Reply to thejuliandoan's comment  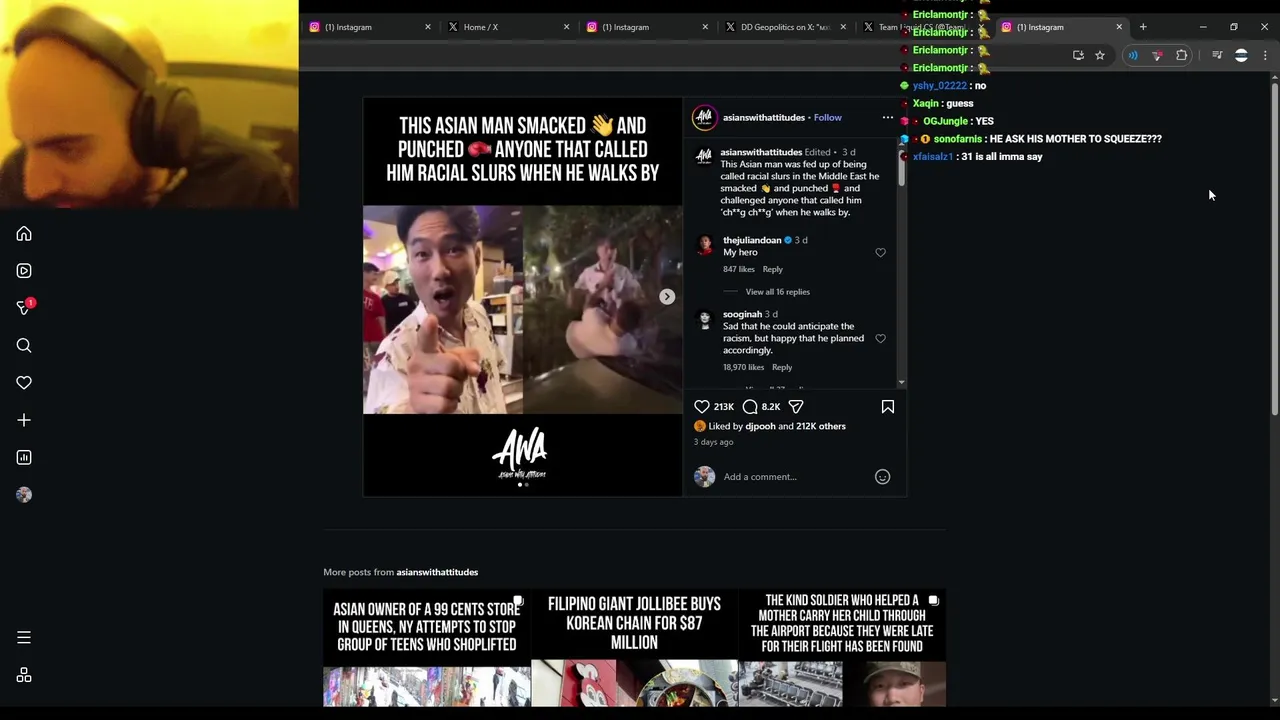click(773, 270)
